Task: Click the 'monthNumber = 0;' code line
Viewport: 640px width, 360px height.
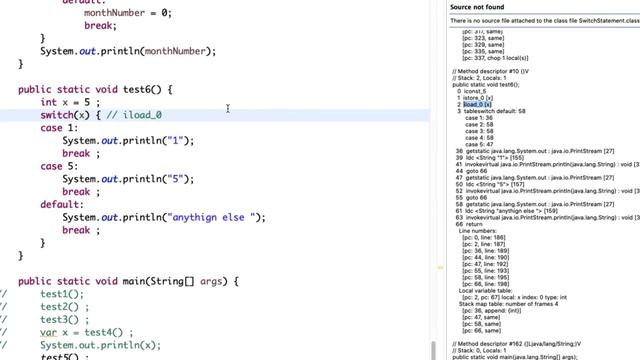Action: pos(128,13)
